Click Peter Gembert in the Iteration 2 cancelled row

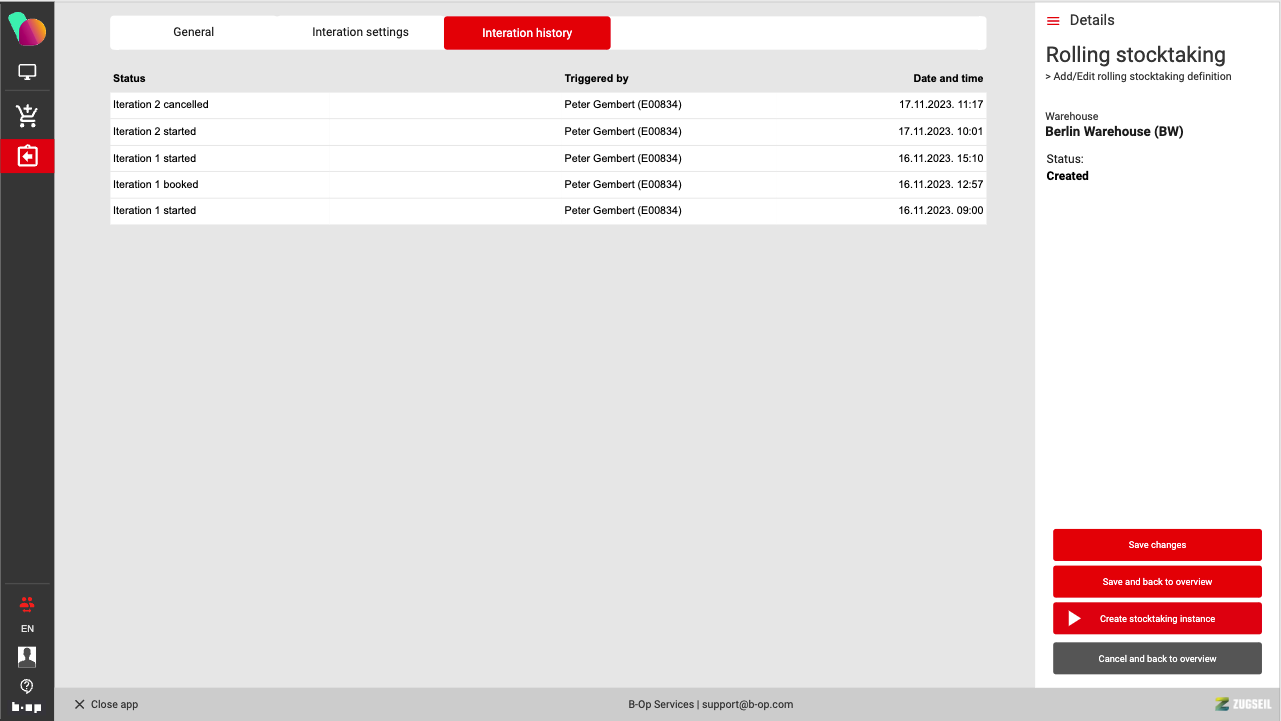tap(623, 105)
